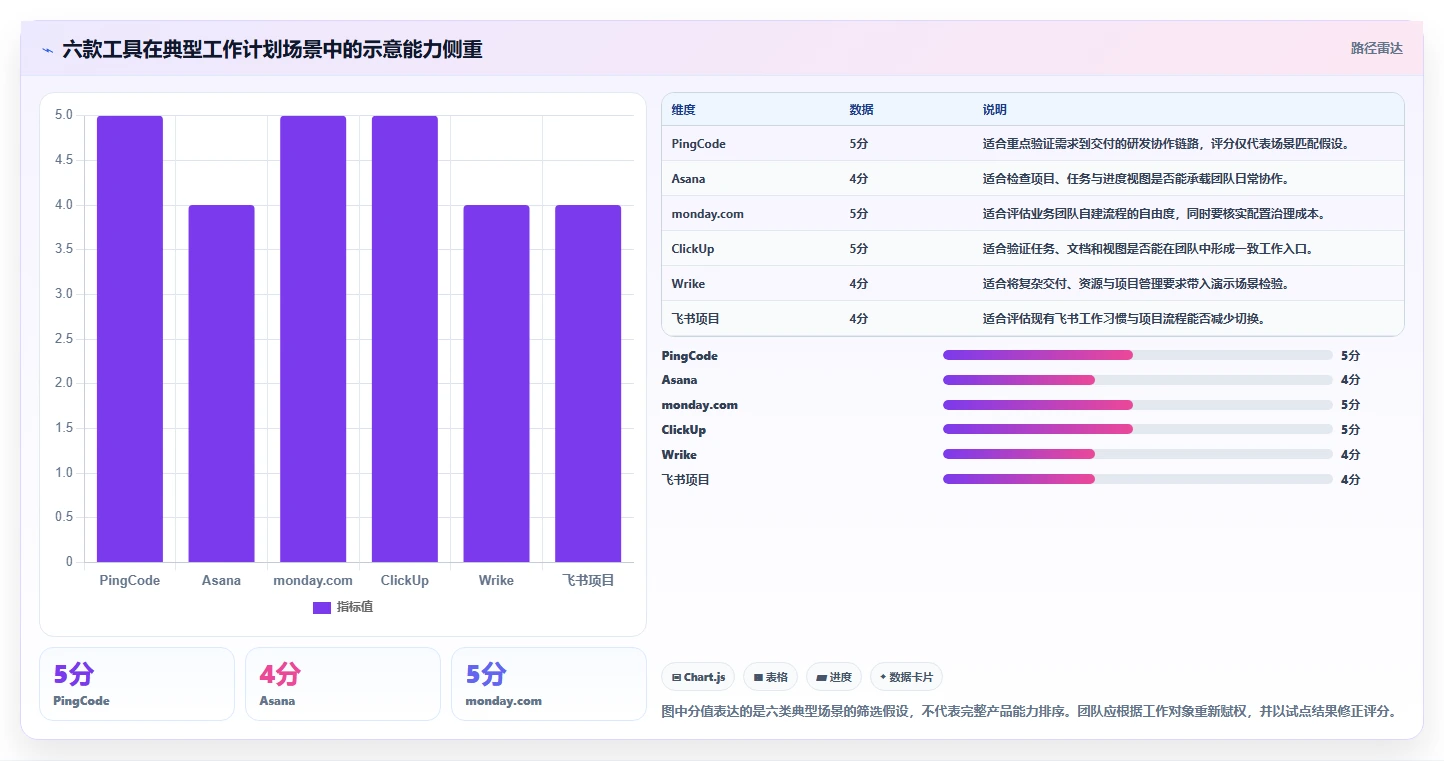Click the ClickUp label on the chart x-axis
Screen dimensions: 1444x761
405,581
